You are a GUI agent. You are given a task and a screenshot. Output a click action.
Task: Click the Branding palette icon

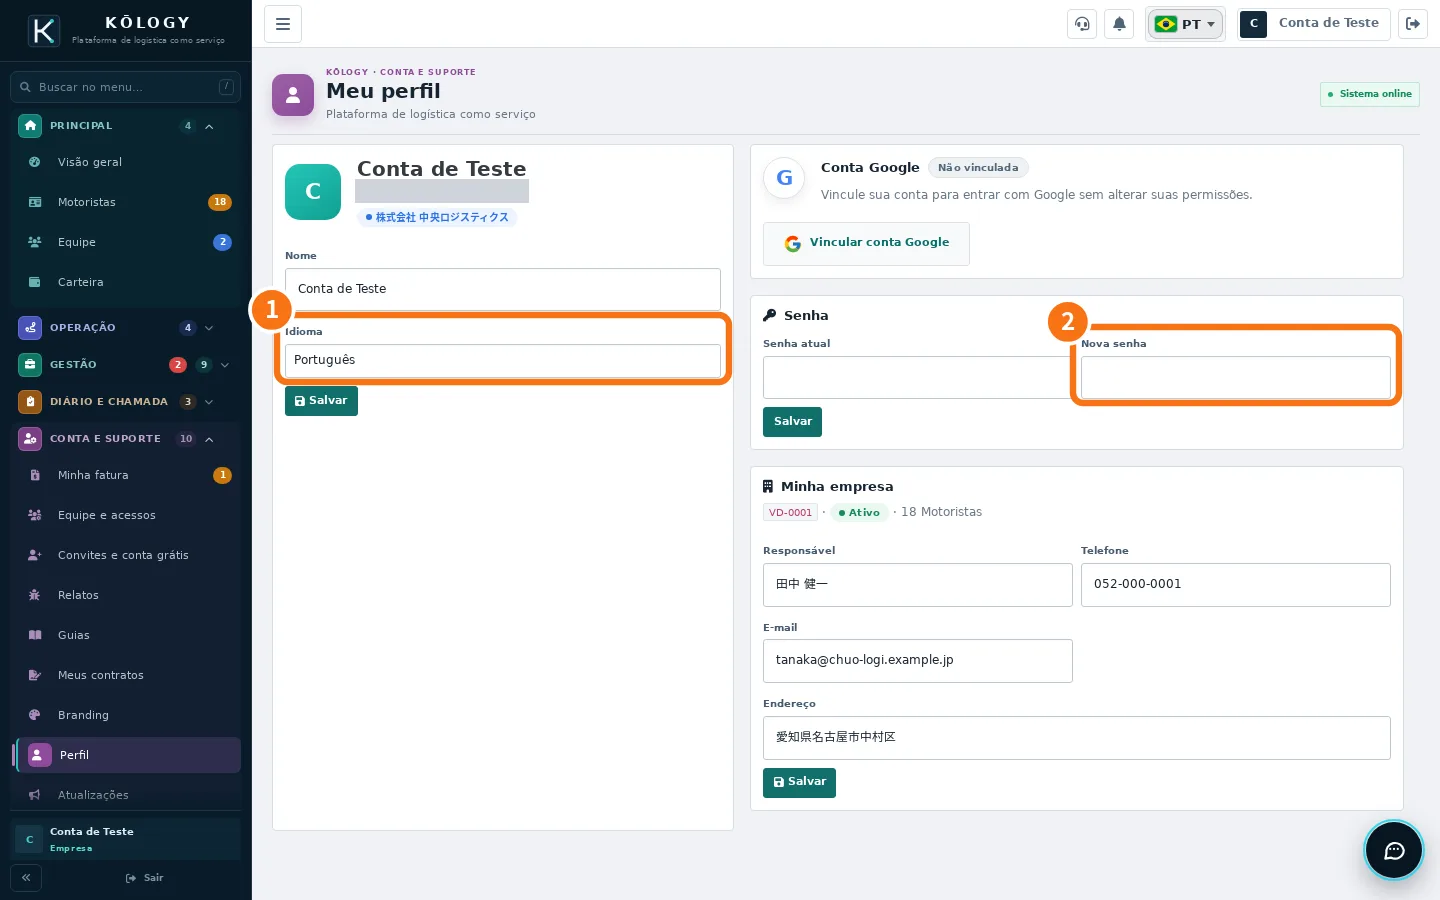point(35,715)
